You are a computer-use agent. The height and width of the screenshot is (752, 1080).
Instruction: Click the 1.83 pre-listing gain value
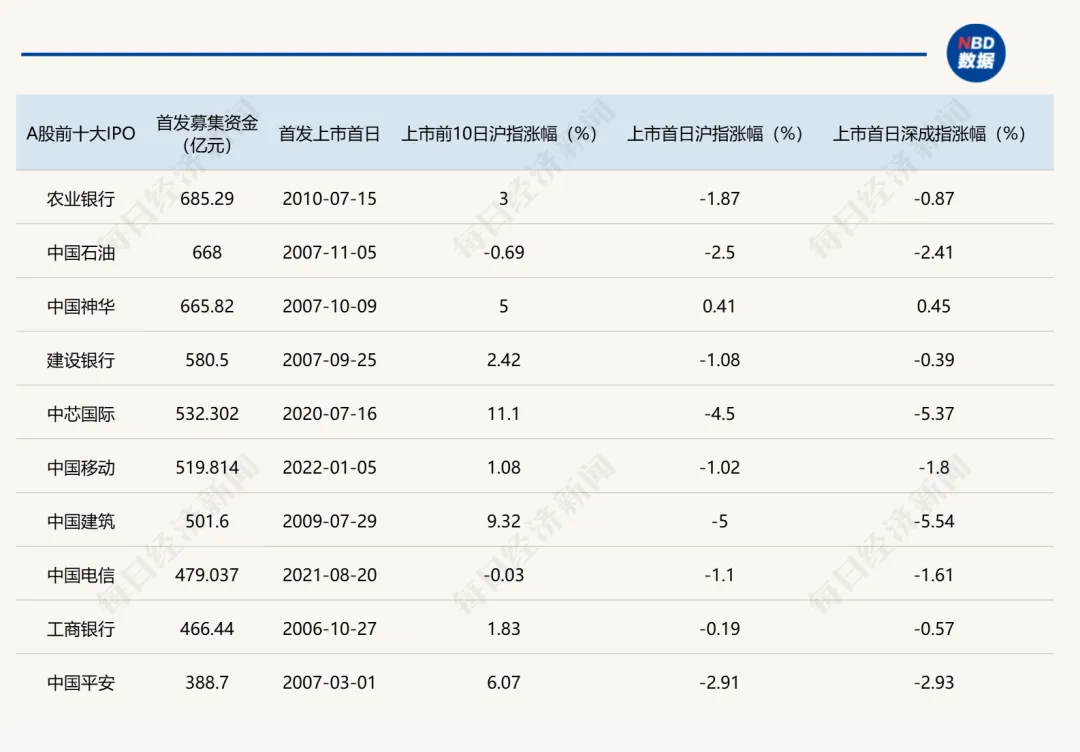click(503, 629)
